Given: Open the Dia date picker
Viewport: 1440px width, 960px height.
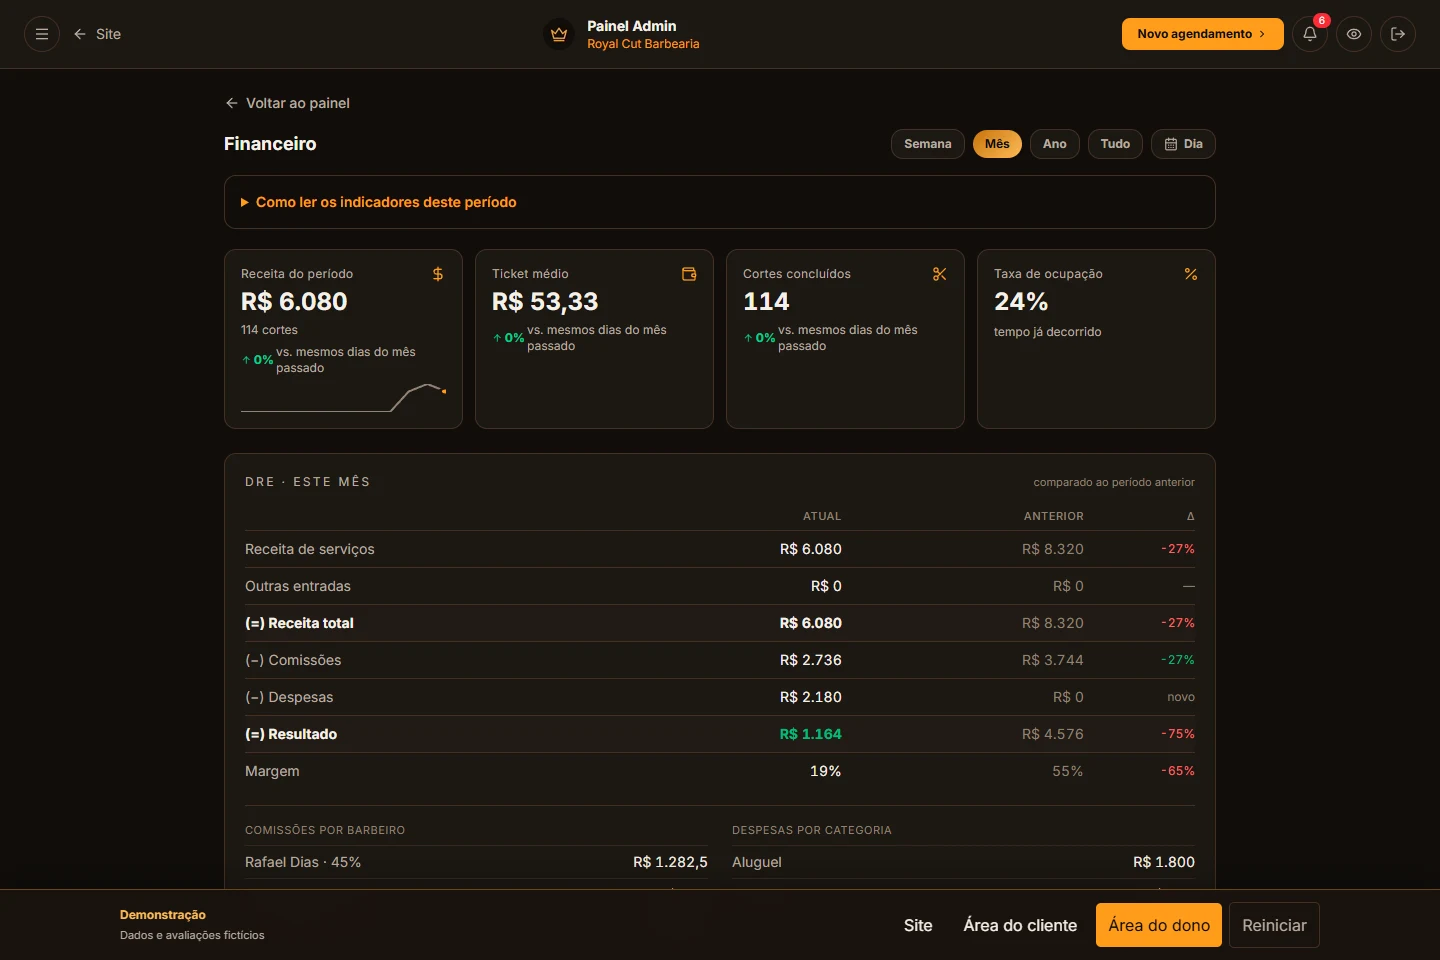Looking at the screenshot, I should [x=1183, y=144].
